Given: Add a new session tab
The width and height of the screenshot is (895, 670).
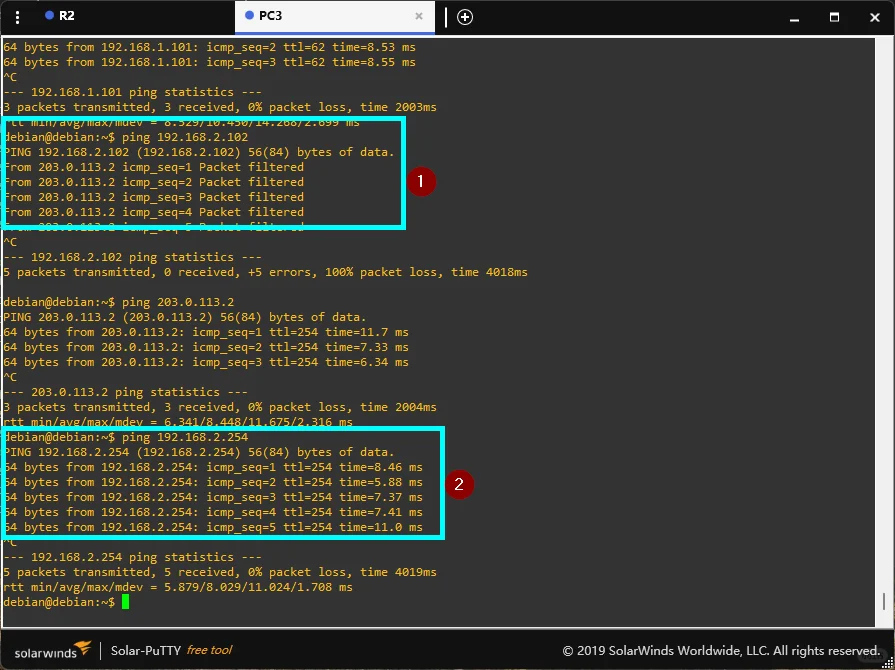Looking at the screenshot, I should [x=465, y=17].
